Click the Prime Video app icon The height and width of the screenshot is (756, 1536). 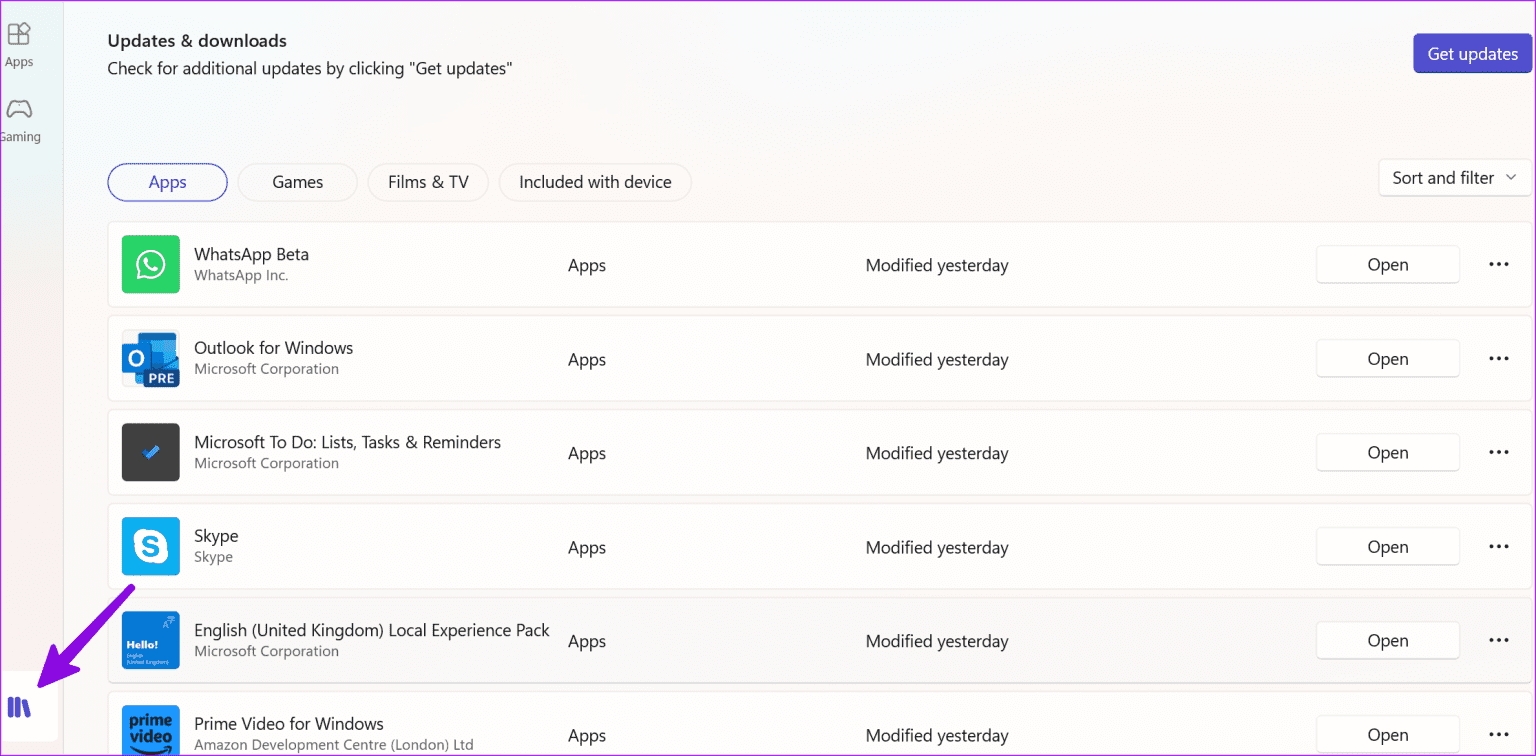tap(151, 731)
